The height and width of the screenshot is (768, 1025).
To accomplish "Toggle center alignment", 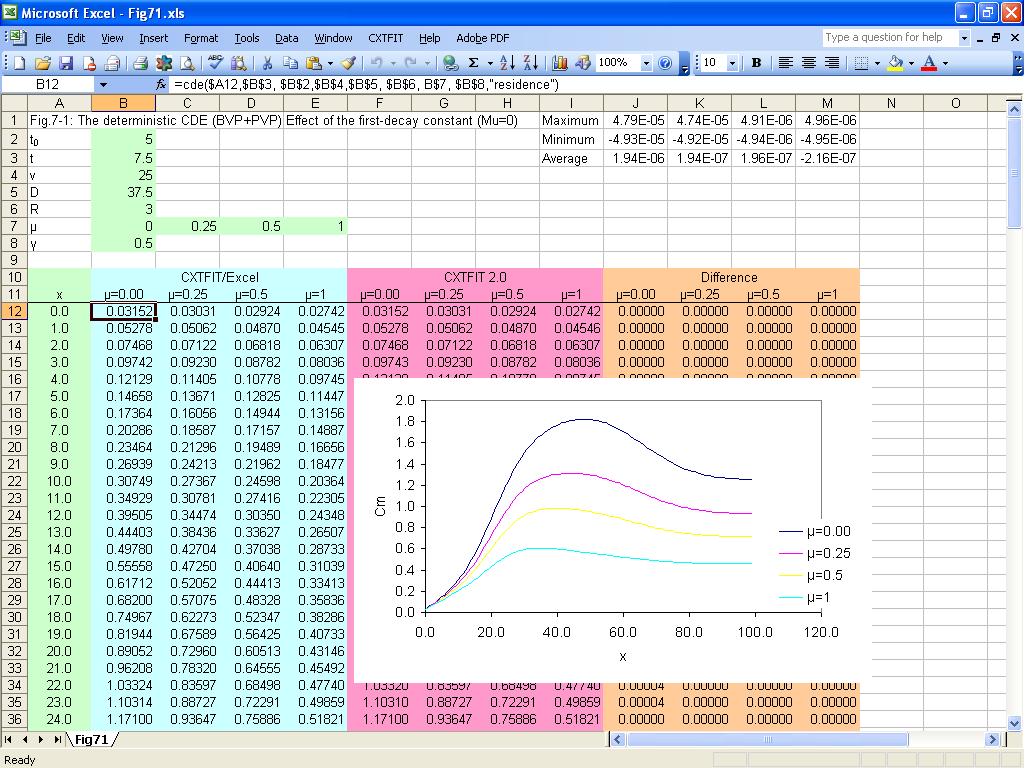I will click(810, 62).
